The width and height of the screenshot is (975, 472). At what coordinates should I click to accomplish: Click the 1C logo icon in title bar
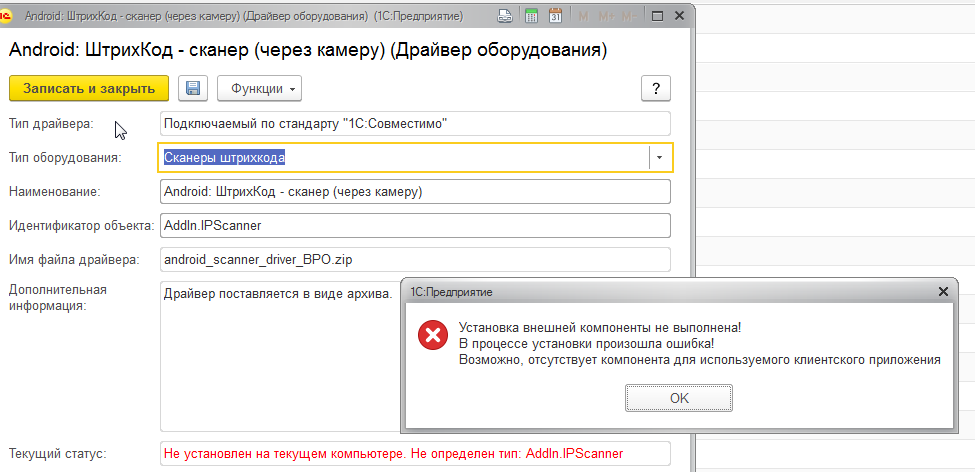coord(7,17)
